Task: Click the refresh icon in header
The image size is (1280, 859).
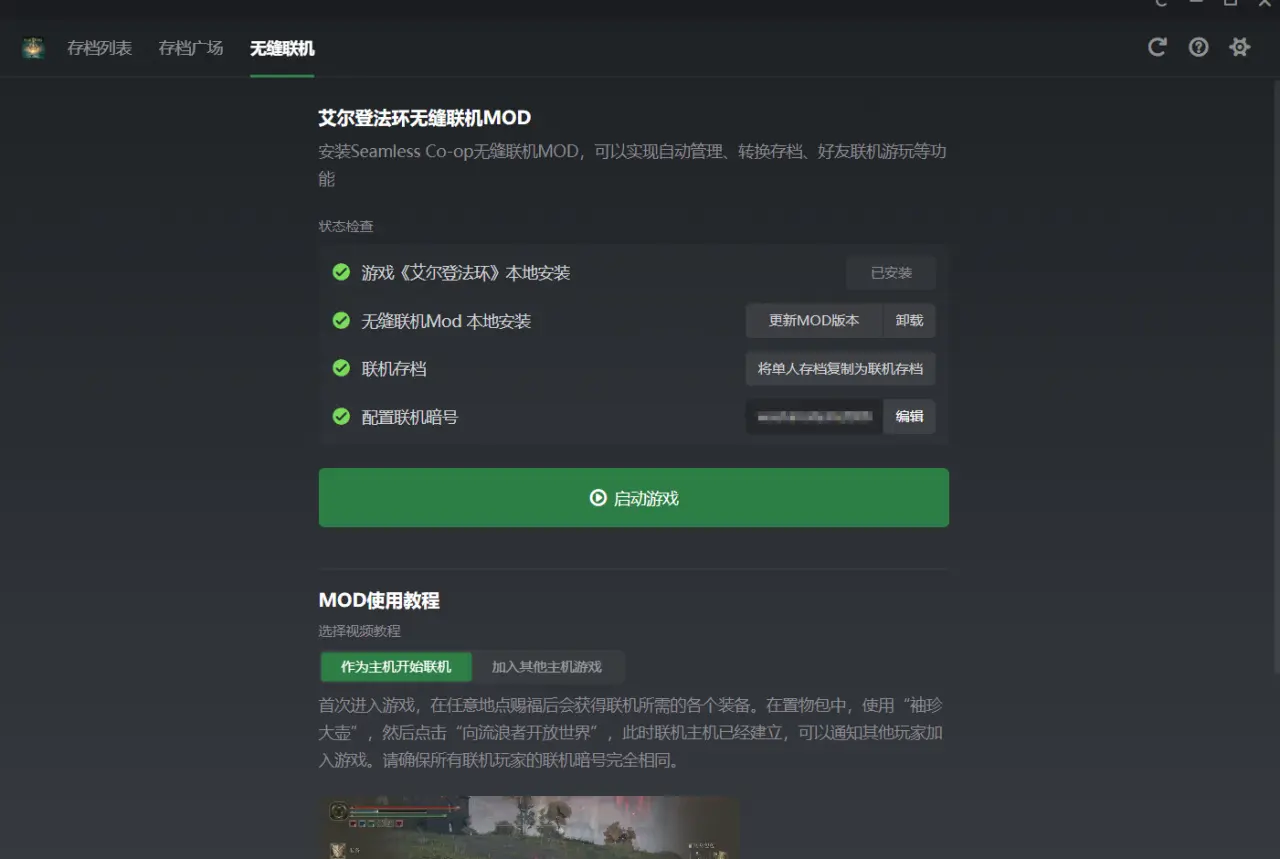Action: [x=1157, y=47]
